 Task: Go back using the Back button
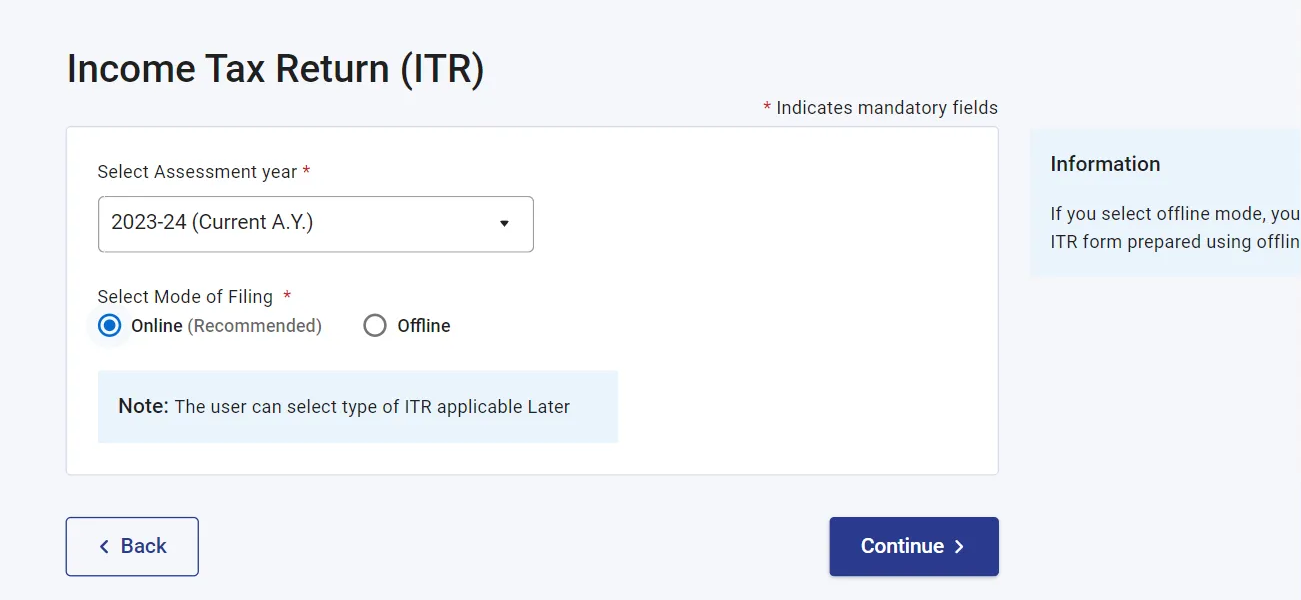click(132, 546)
